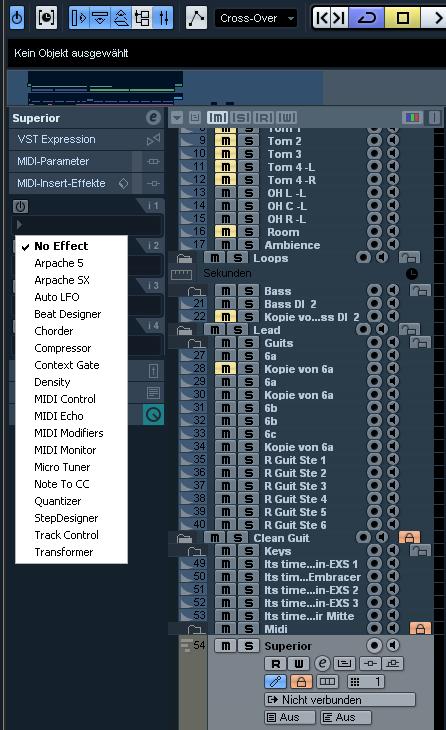Click the power button icon in toolbar
This screenshot has width=446, height=730.
coord(17,18)
